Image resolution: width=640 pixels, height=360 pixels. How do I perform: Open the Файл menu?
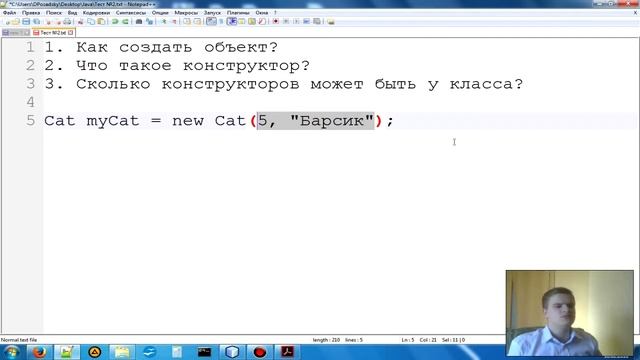(9, 13)
